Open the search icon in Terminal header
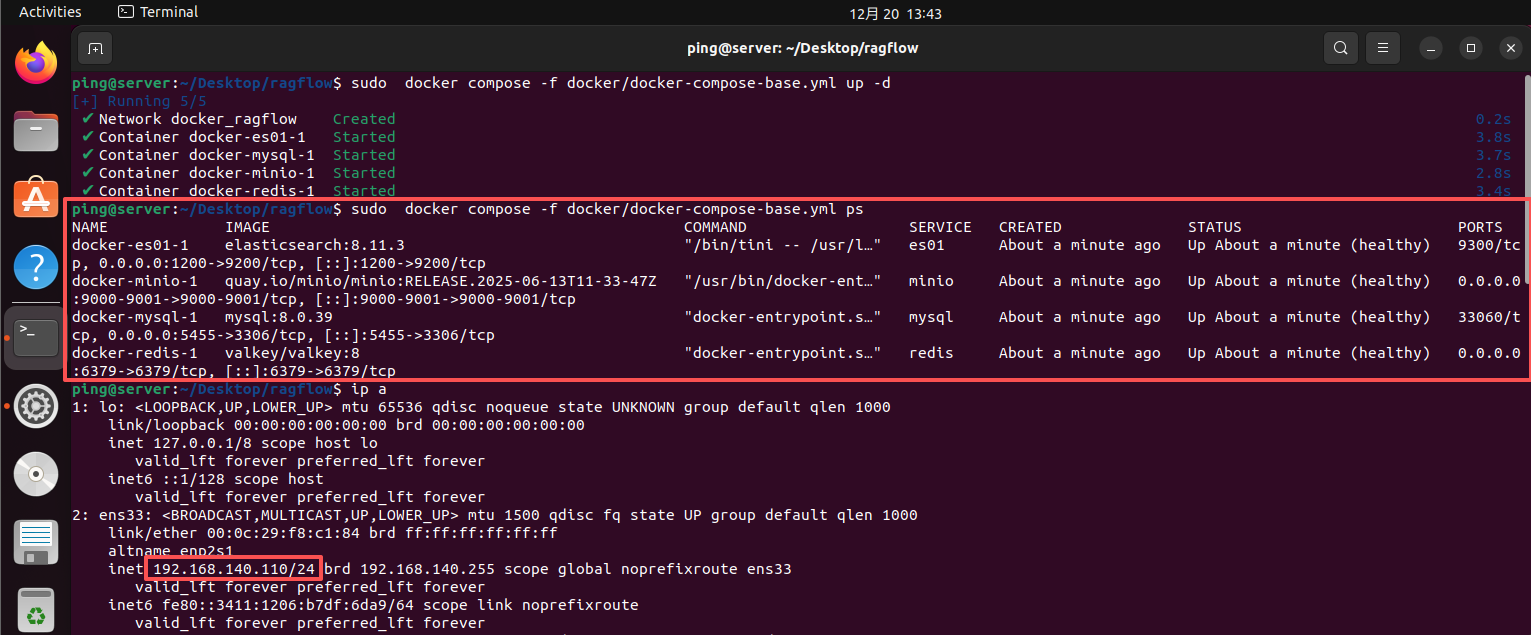Image resolution: width=1531 pixels, height=635 pixels. pos(1340,47)
